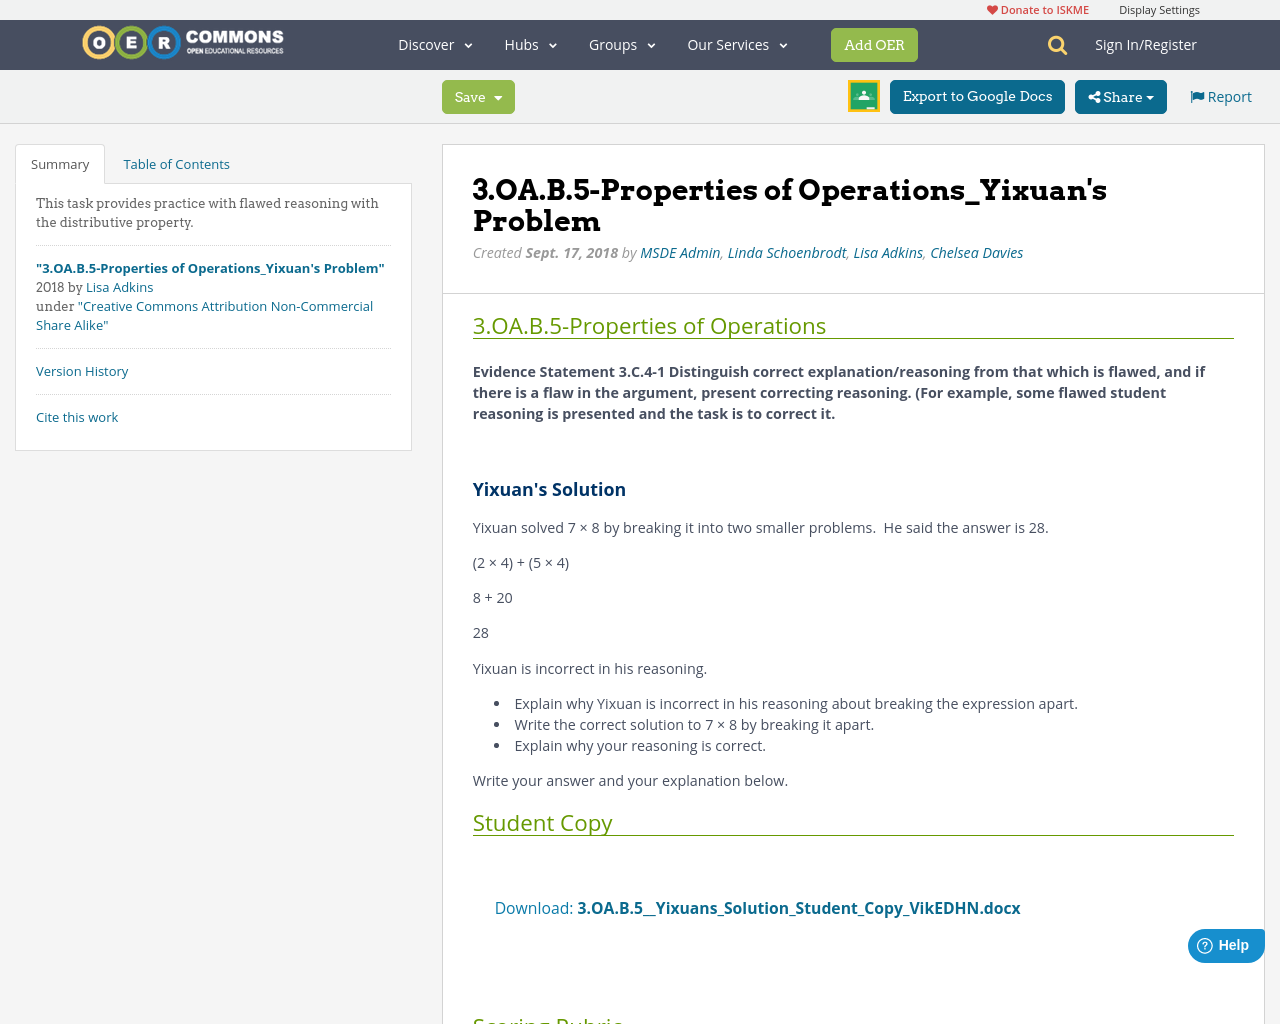
Task: Expand the Our Services menu
Action: [x=736, y=44]
